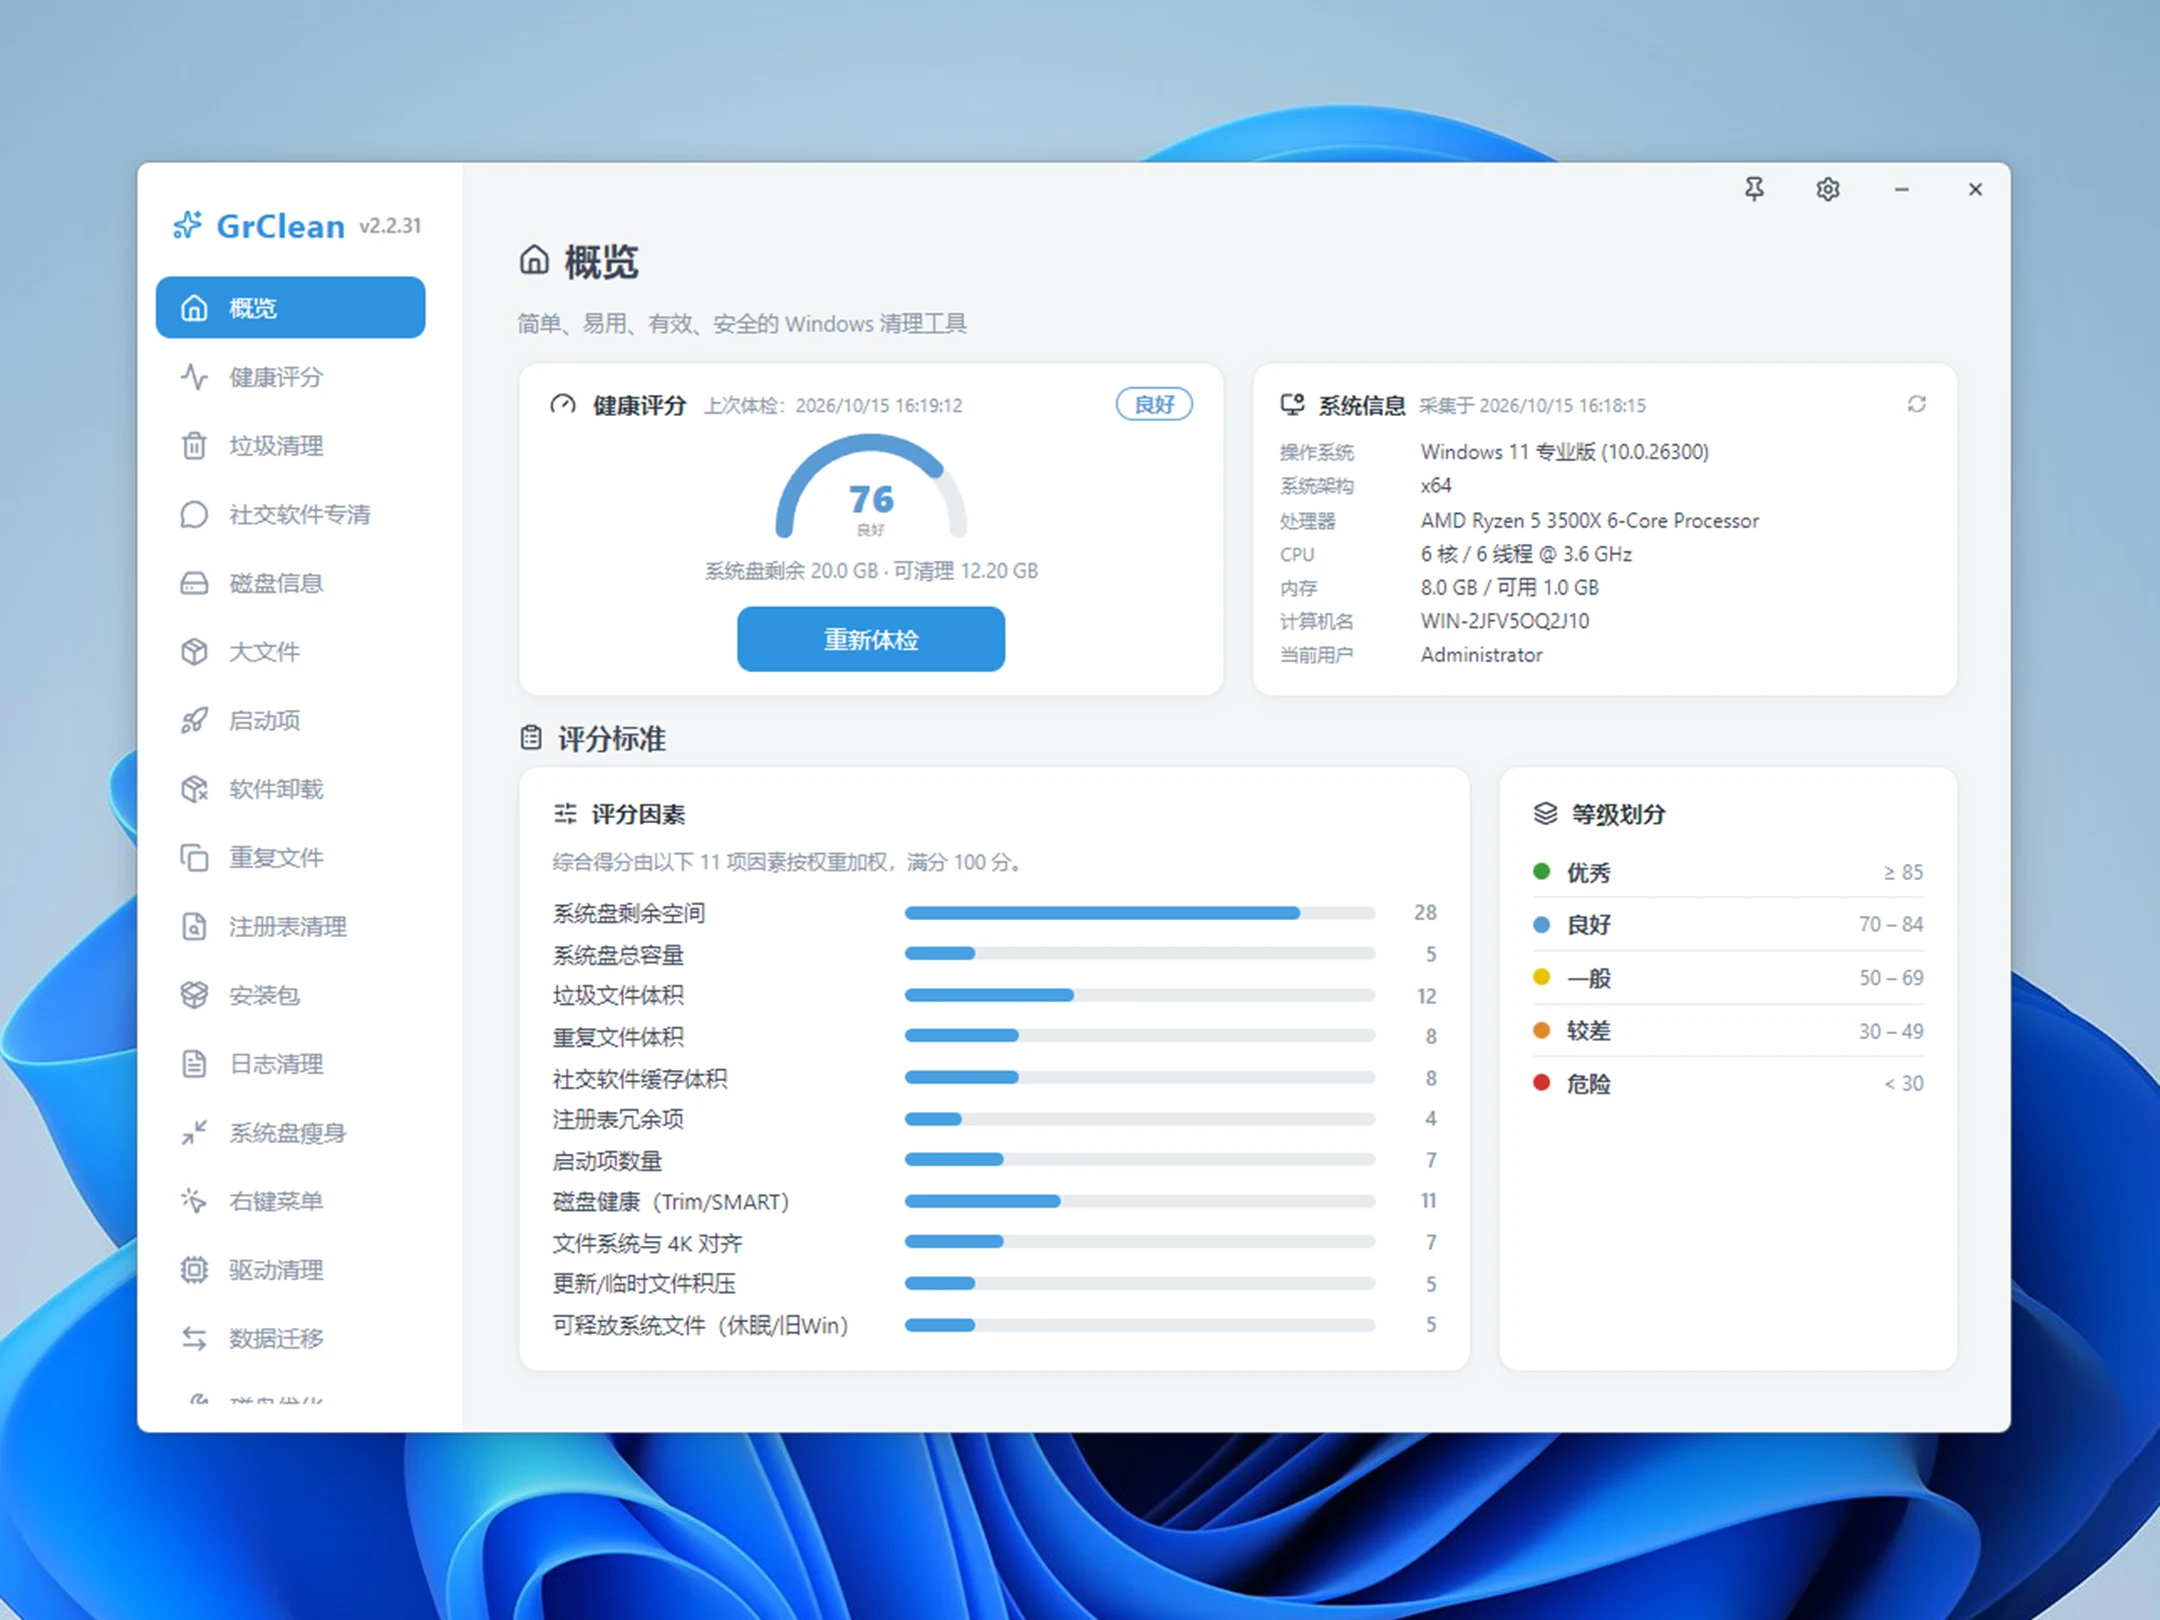Click the 垃圾文件体积 progress bar

(1140, 995)
